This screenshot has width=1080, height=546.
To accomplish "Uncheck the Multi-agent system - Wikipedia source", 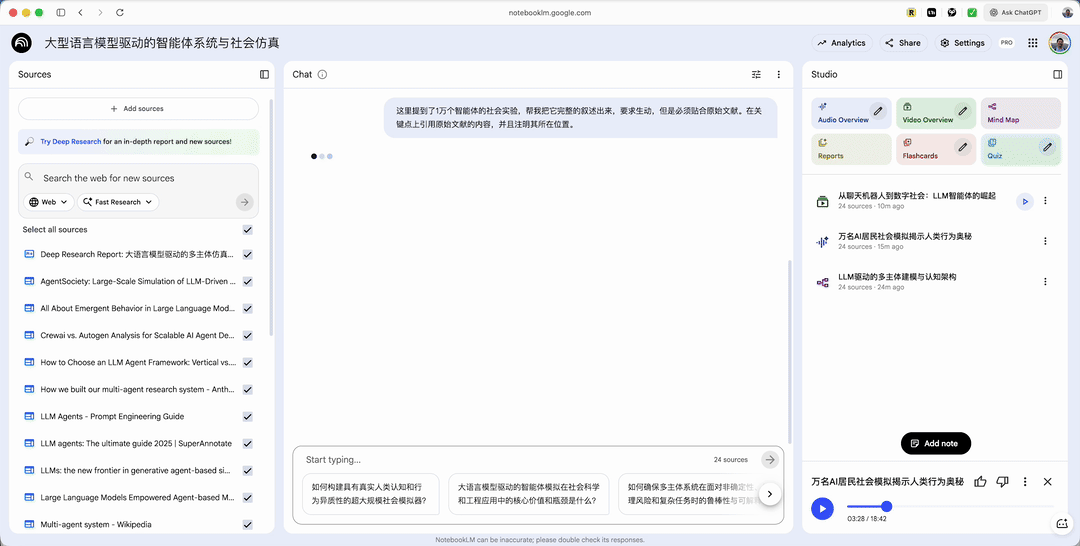I will [247, 524].
